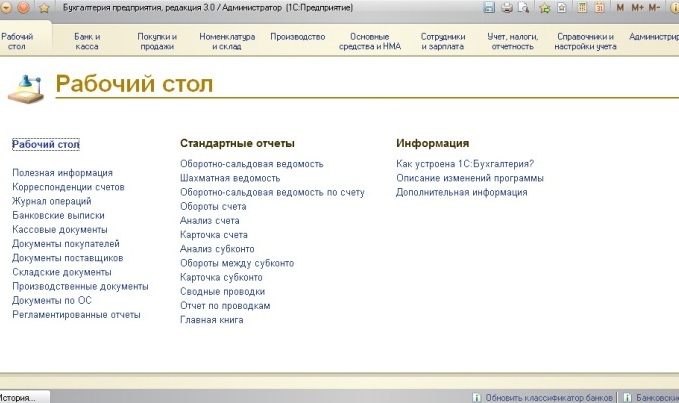The width and height of the screenshot is (679, 403).
Task: Open Шахматная ведомость report
Action: point(230,178)
